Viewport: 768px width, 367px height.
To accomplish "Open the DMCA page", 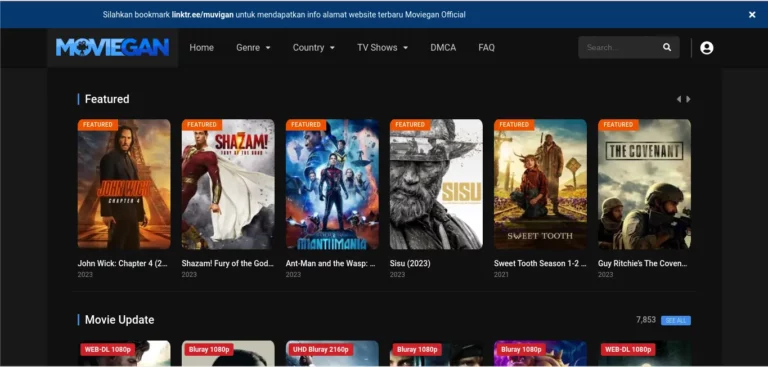I will (443, 48).
